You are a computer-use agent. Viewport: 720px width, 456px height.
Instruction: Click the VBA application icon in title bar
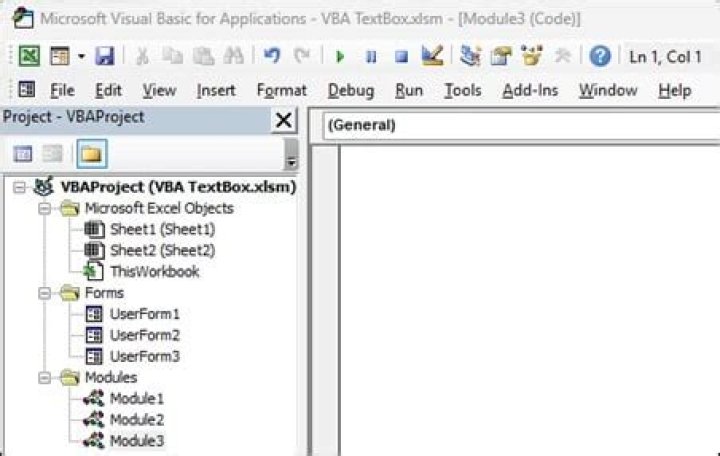pyautogui.click(x=22, y=18)
